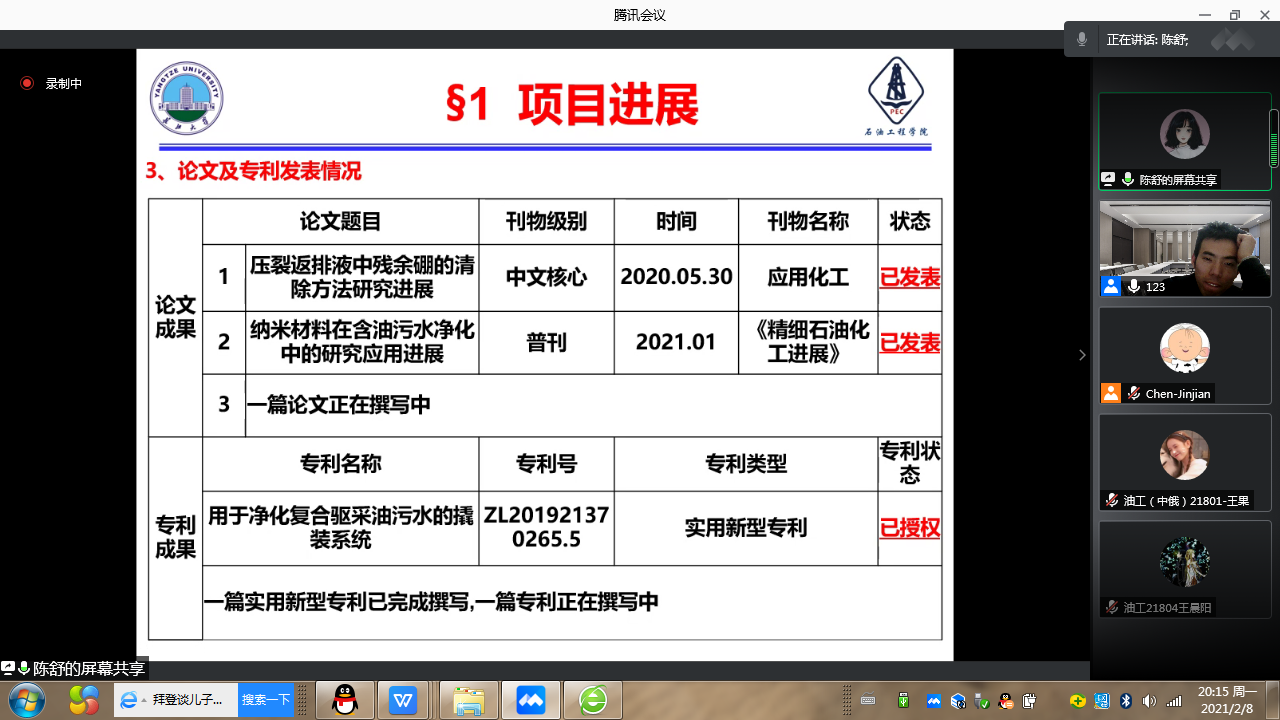
Task: Switch to Tencent Meeting taskbar icon
Action: 531,701
